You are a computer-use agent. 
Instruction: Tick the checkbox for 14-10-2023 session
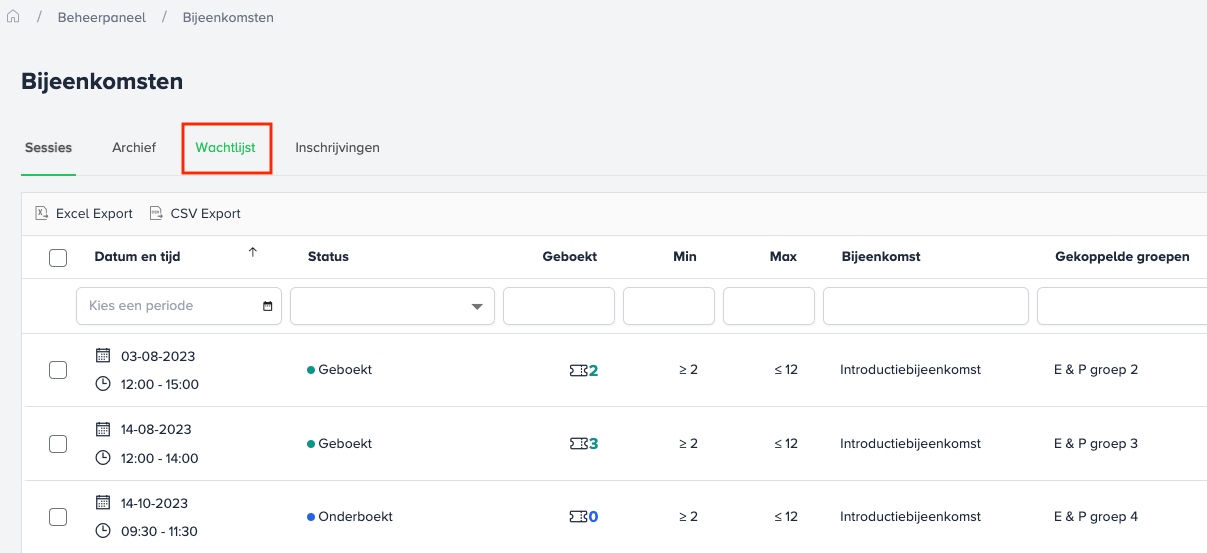58,517
